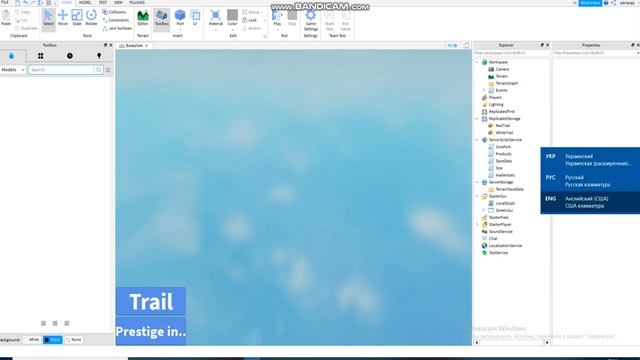Open the UI insert tool
Viewport: 640px width, 360px height.
coord(195,18)
